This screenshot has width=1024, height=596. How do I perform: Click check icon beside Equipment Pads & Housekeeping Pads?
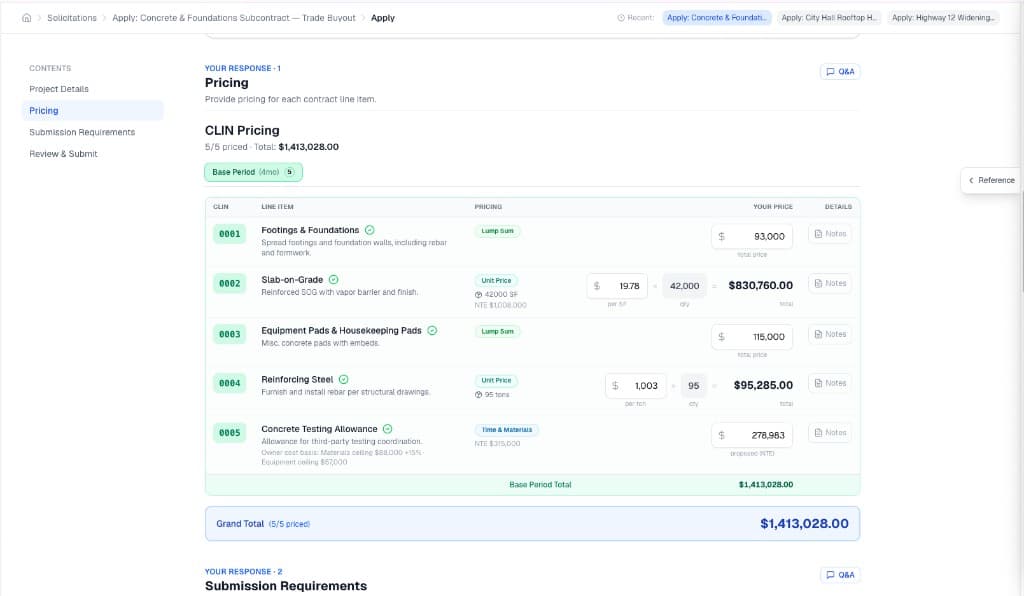(x=432, y=330)
